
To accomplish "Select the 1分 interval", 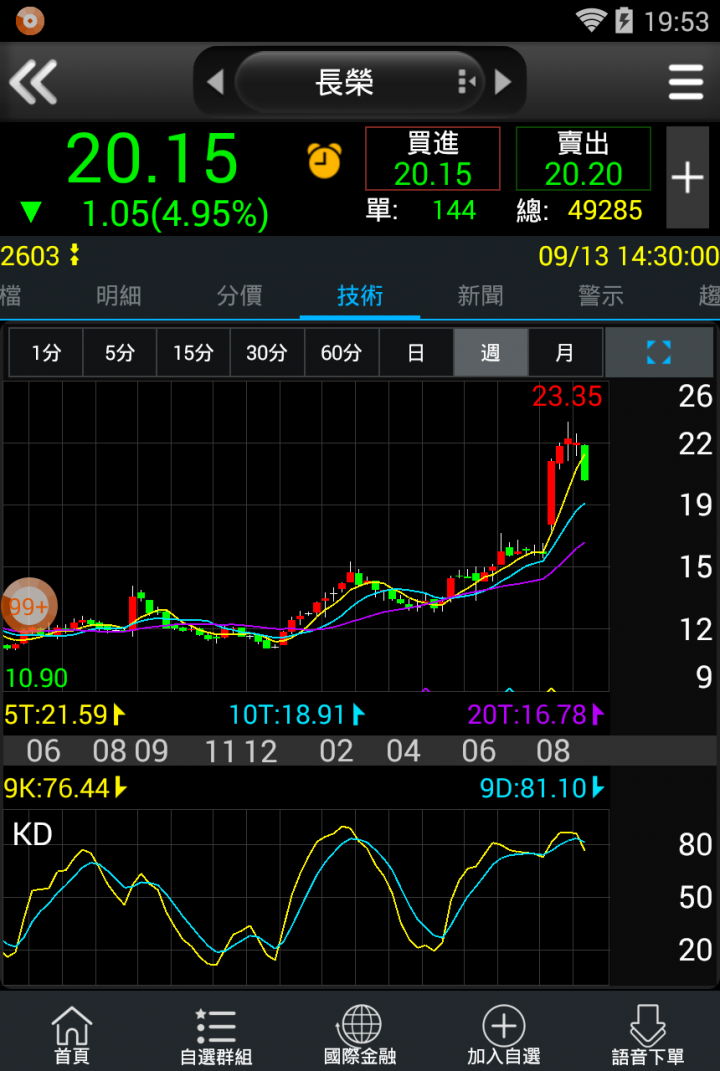I will pyautogui.click(x=46, y=352).
